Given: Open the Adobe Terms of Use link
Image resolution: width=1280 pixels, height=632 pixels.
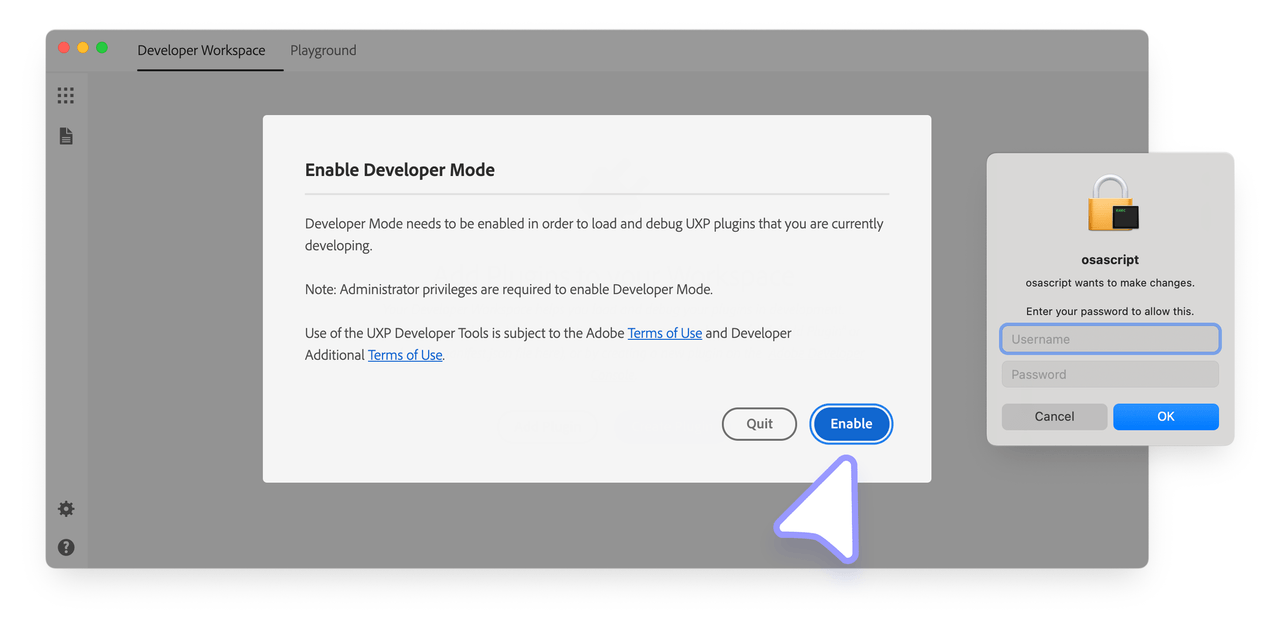Looking at the screenshot, I should pos(664,333).
